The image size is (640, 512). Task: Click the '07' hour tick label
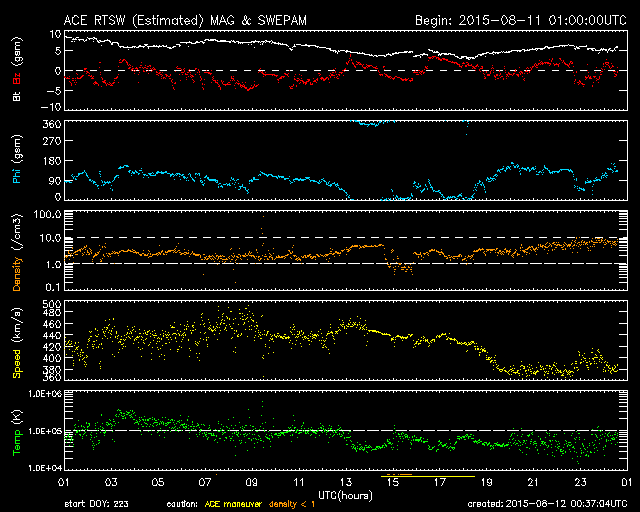coord(204,483)
